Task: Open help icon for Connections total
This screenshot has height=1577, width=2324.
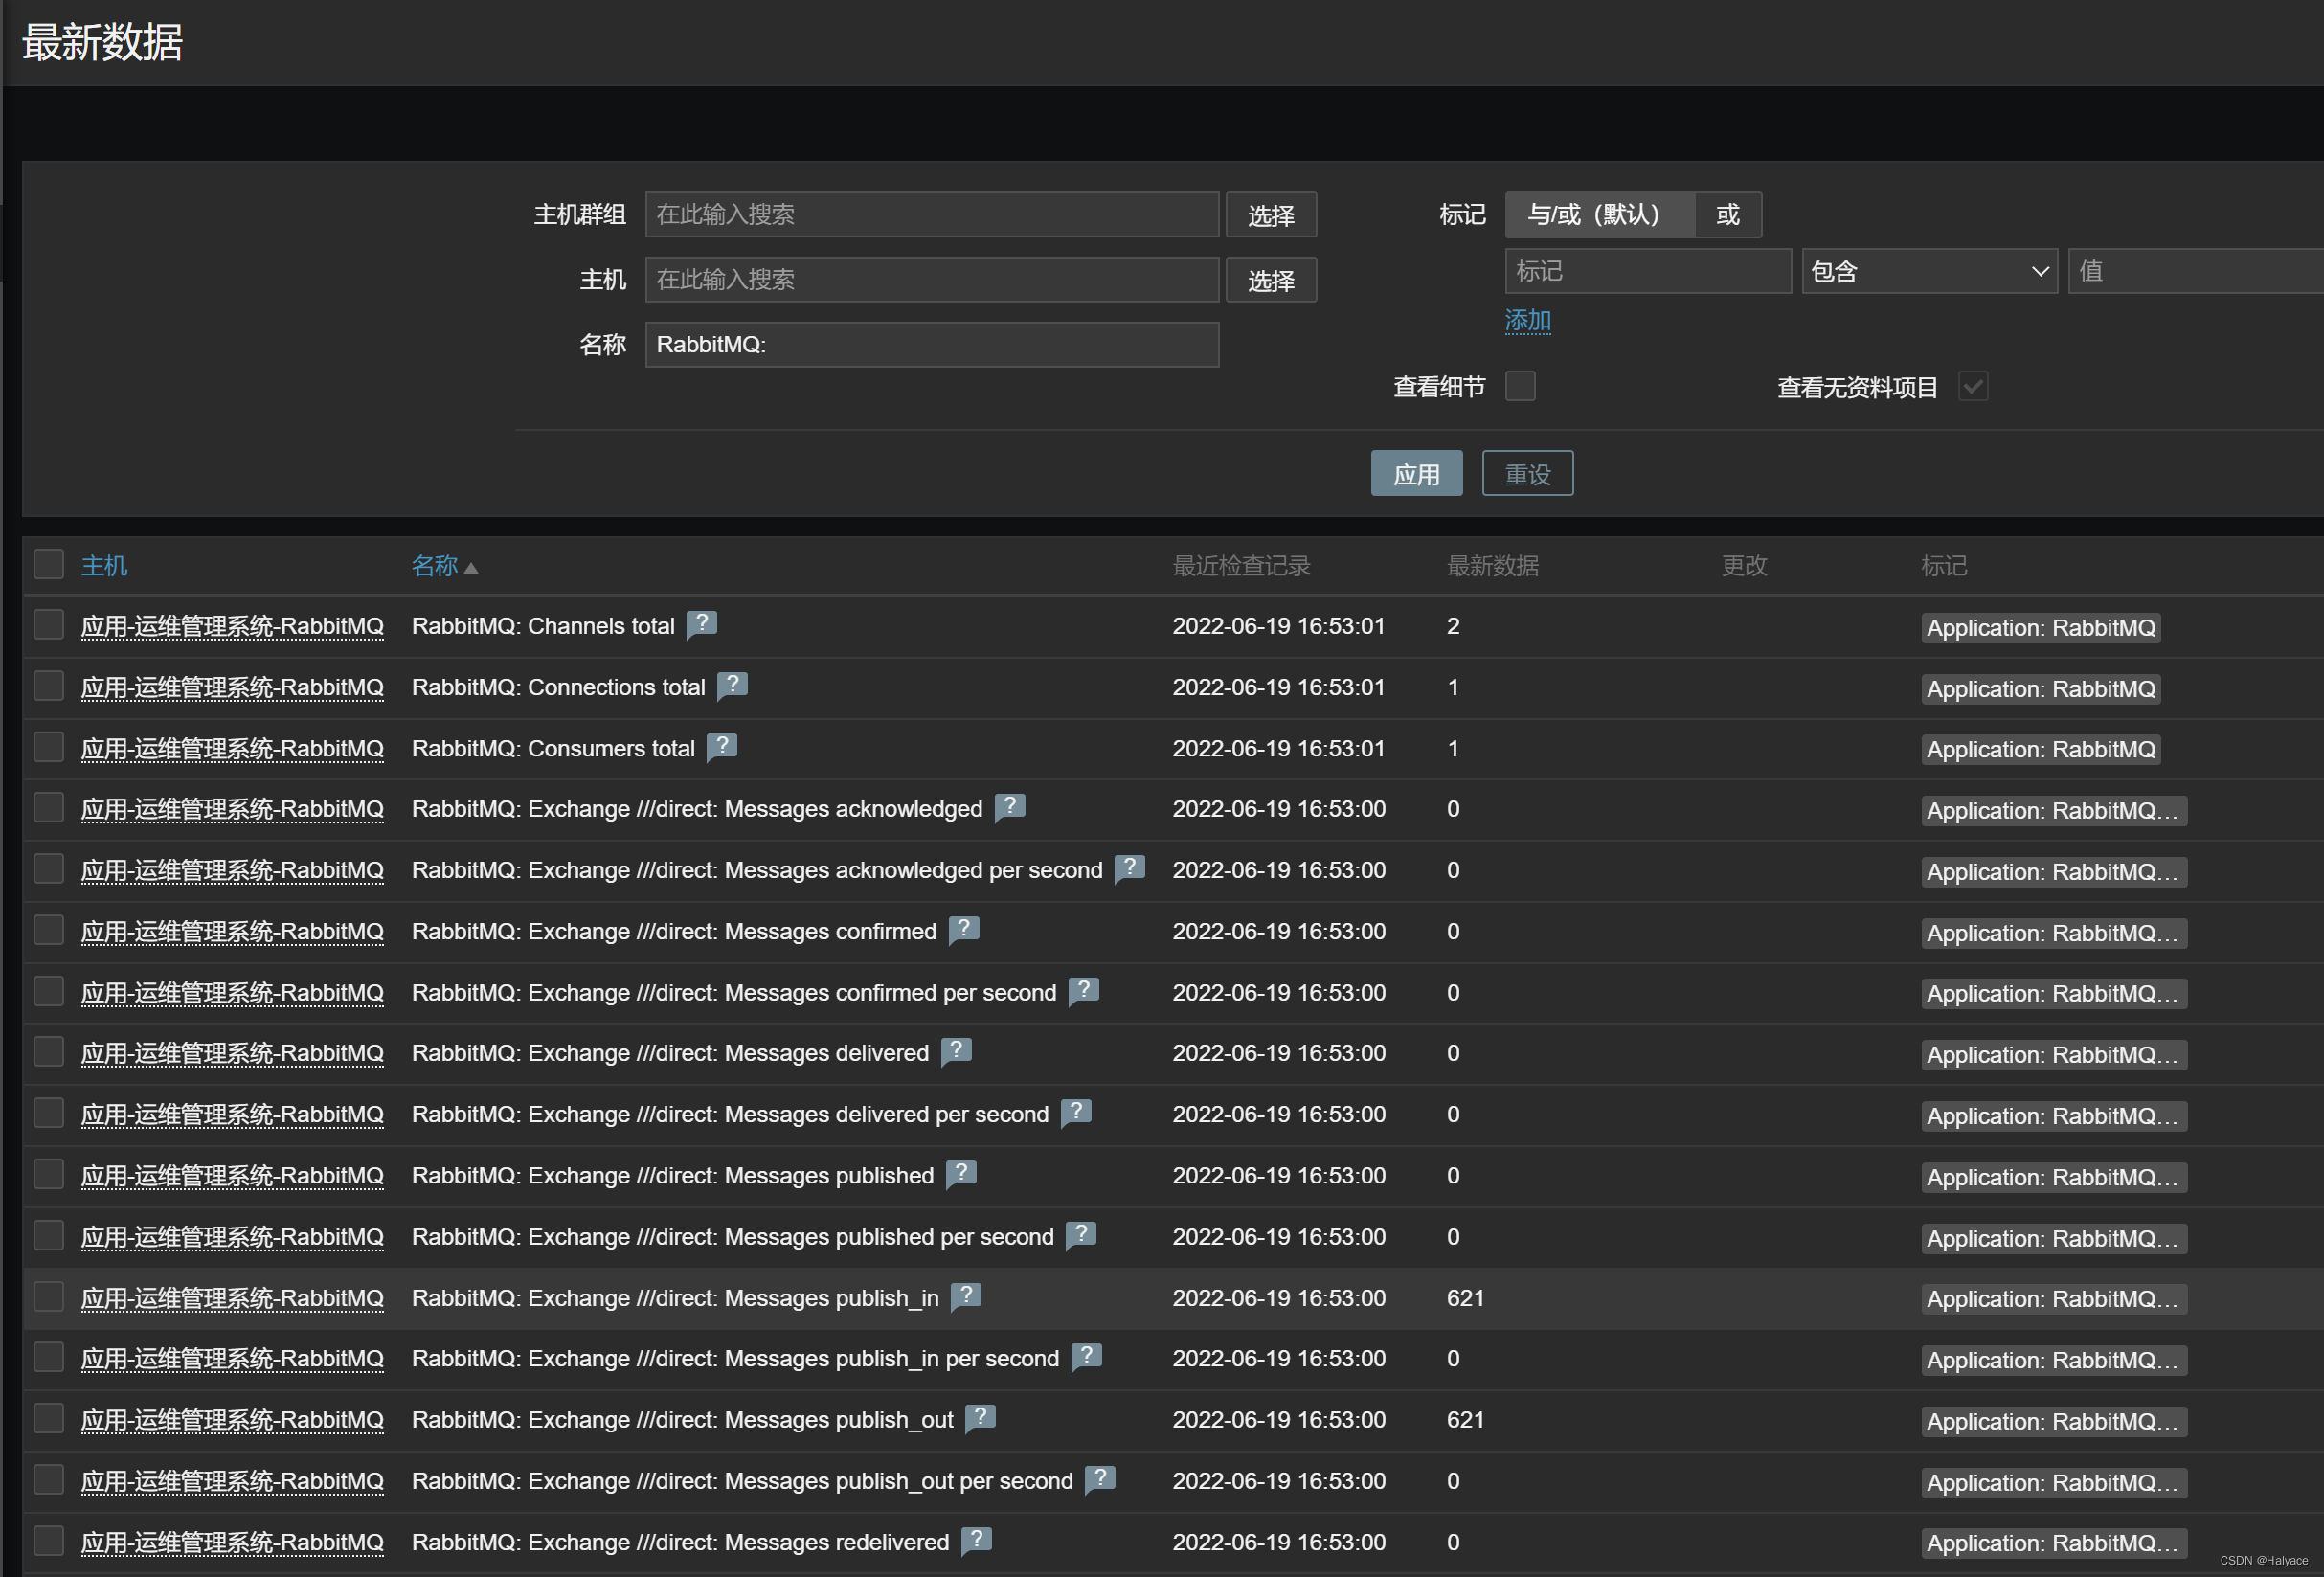Action: 732,685
